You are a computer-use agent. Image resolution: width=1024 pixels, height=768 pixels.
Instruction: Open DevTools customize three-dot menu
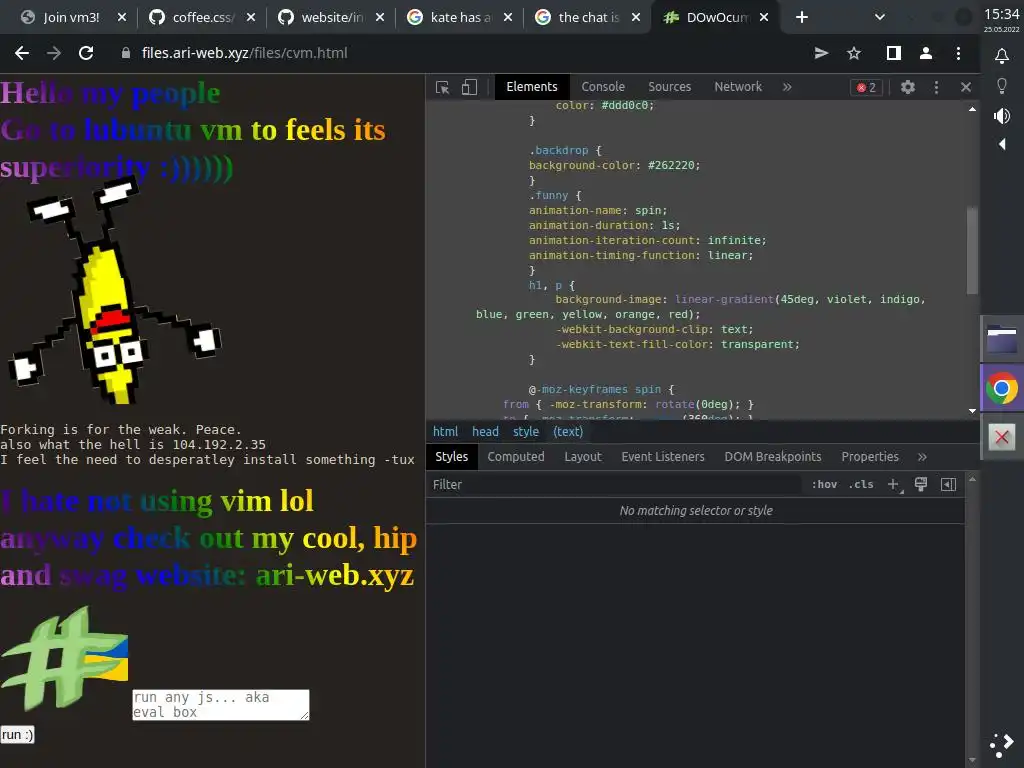tap(936, 88)
